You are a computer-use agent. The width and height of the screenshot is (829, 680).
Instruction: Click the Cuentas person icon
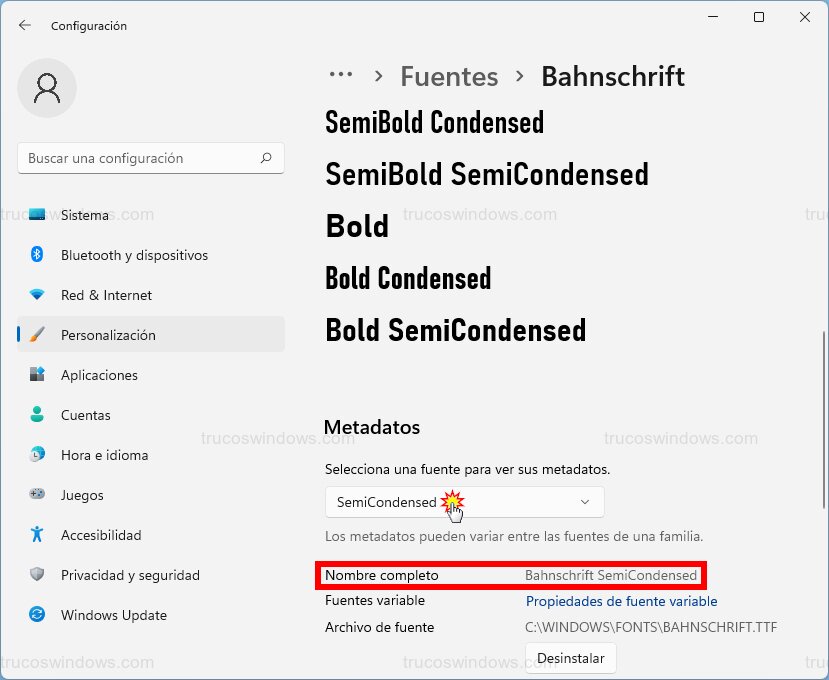point(37,415)
